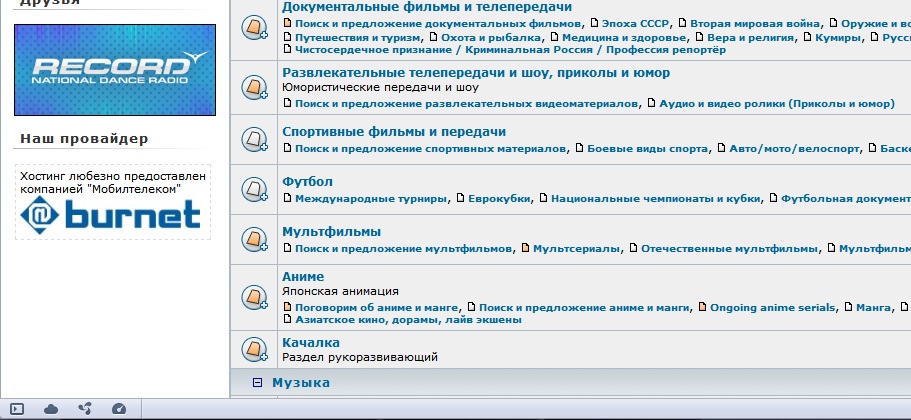Click the orange page icon before Мультсериалы
Image resolution: width=911 pixels, height=420 pixels.
pyautogui.click(x=526, y=248)
